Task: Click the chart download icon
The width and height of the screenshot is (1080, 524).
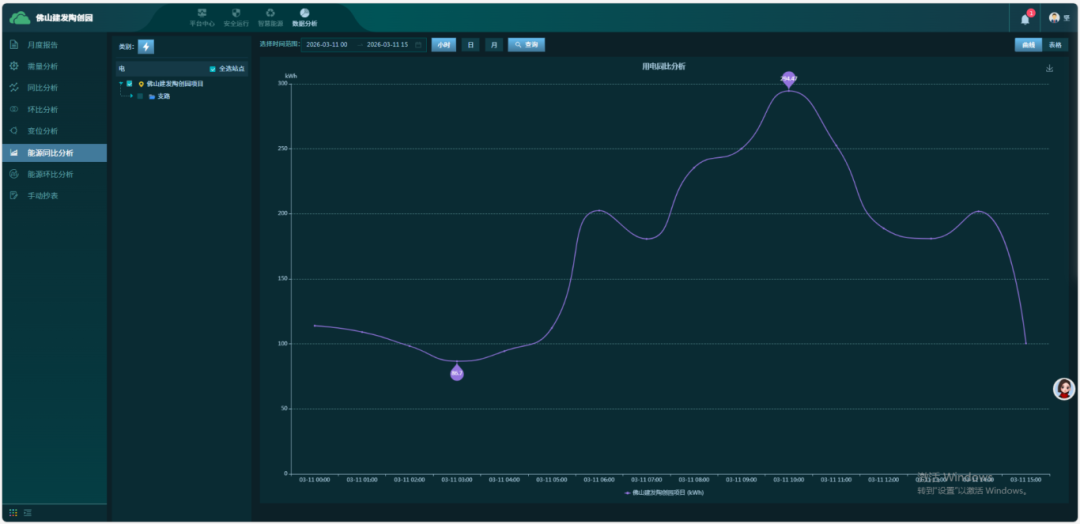Action: click(1049, 68)
